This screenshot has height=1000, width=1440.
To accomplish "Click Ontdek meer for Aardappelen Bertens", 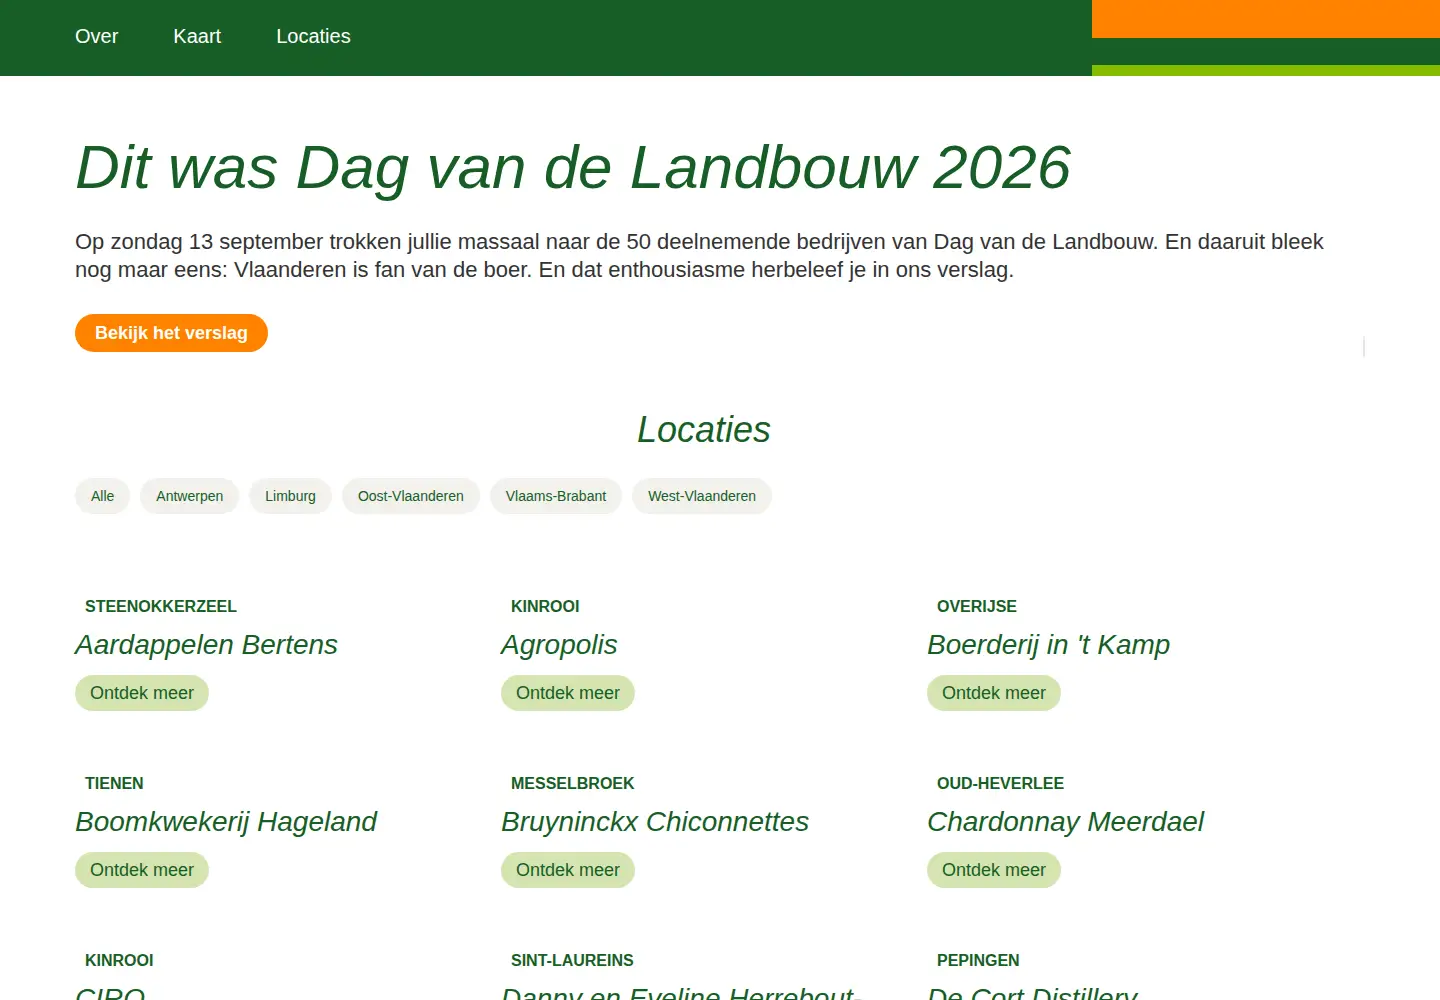I will click(x=142, y=693).
